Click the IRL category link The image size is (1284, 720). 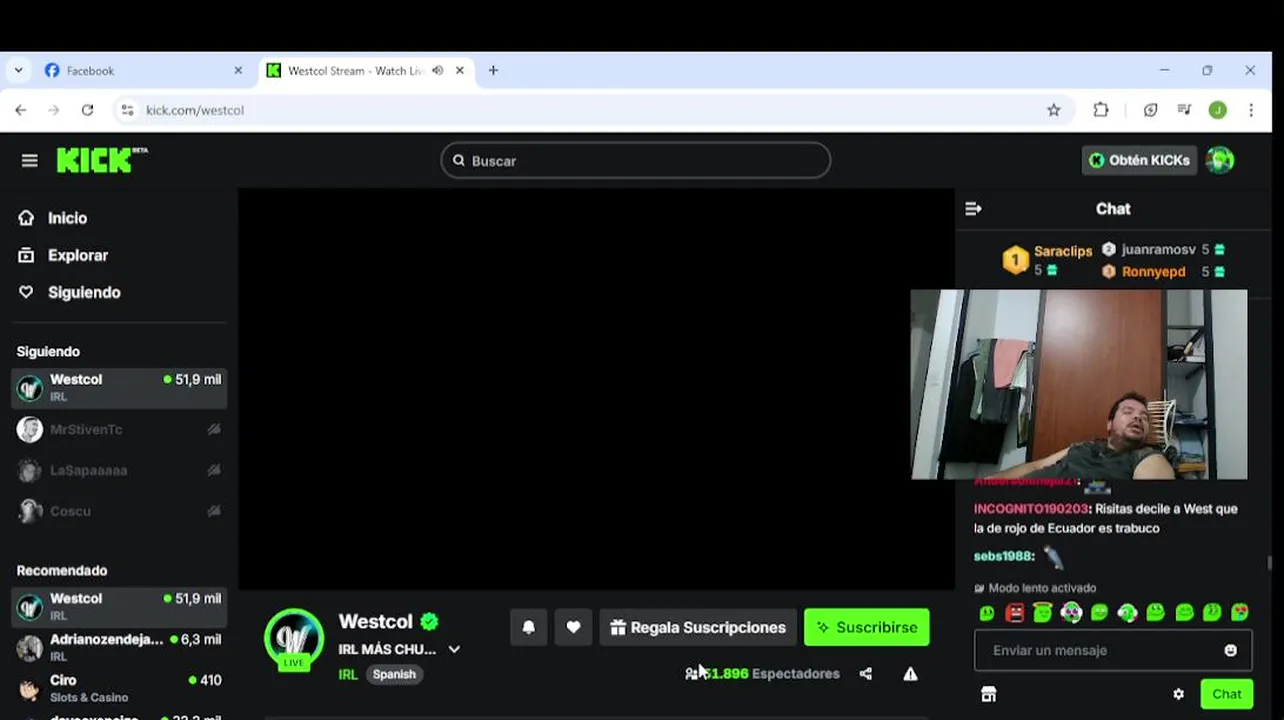point(348,674)
